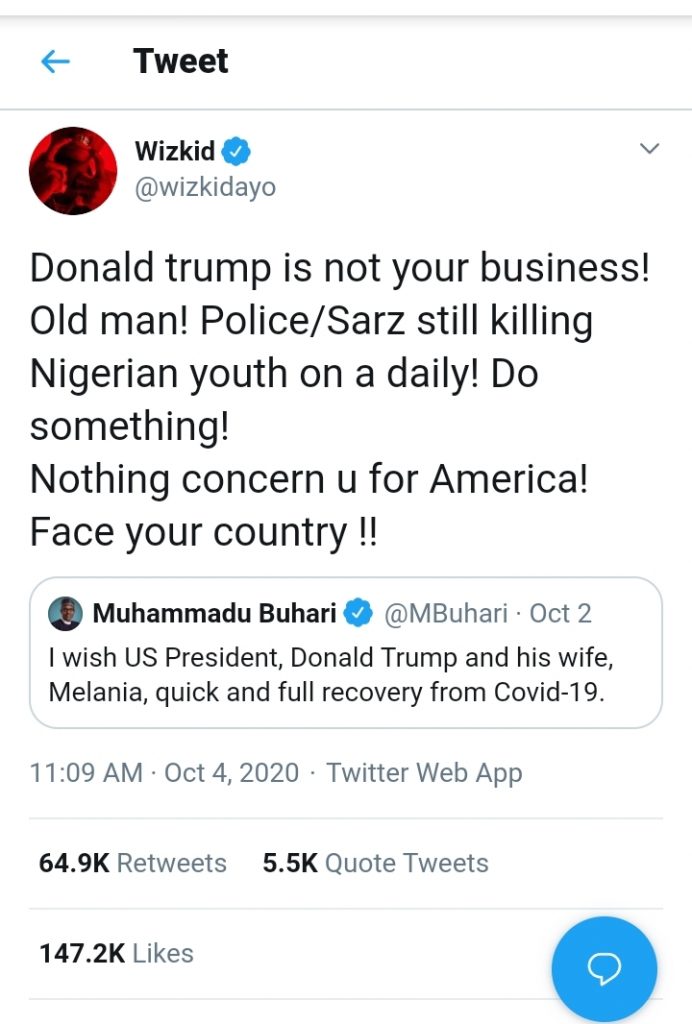View the 64.9K Retweets list
The image size is (692, 1024).
(133, 863)
